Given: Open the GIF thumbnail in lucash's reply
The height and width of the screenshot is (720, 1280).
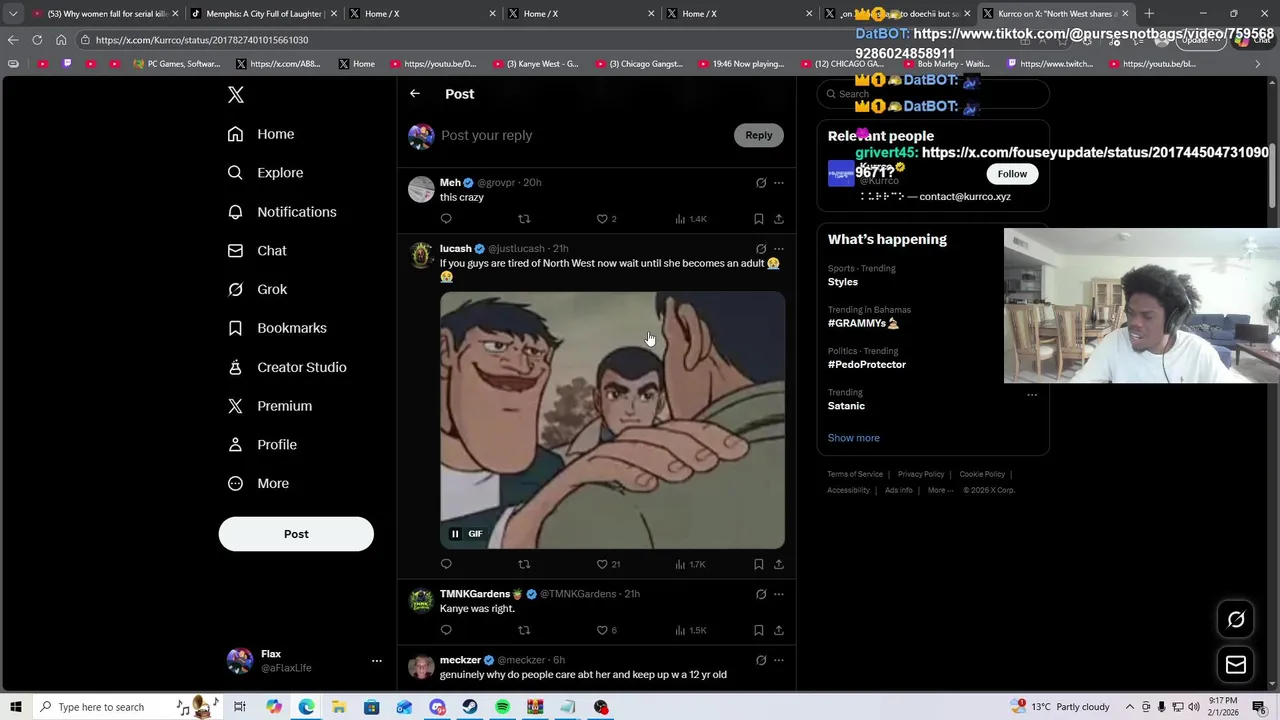Looking at the screenshot, I should tap(613, 420).
